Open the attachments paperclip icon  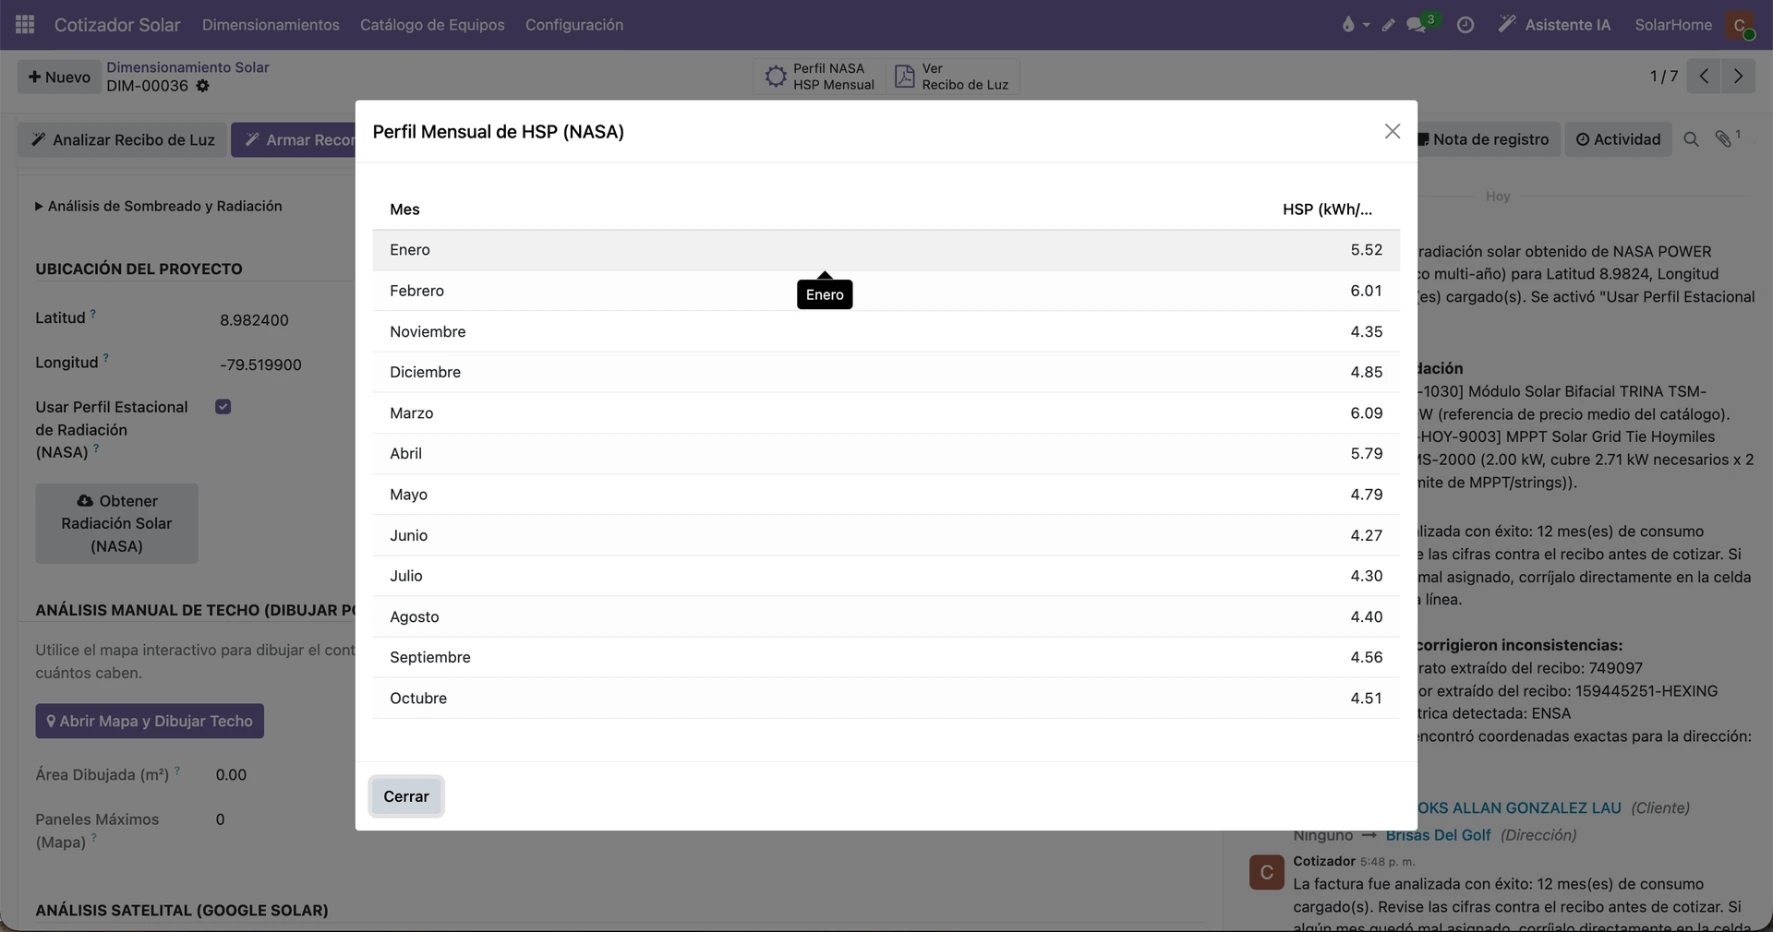point(1726,139)
